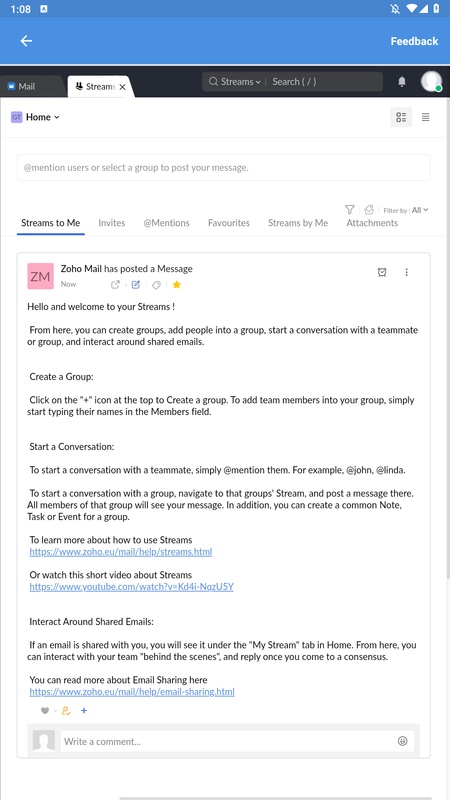Set a reminder with the alarm clock icon
This screenshot has width=450, height=800.
pos(382,272)
